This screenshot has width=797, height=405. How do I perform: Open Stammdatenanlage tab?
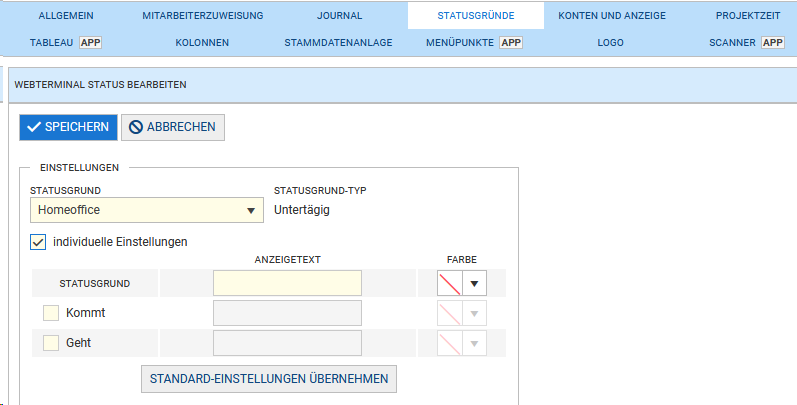pos(339,43)
